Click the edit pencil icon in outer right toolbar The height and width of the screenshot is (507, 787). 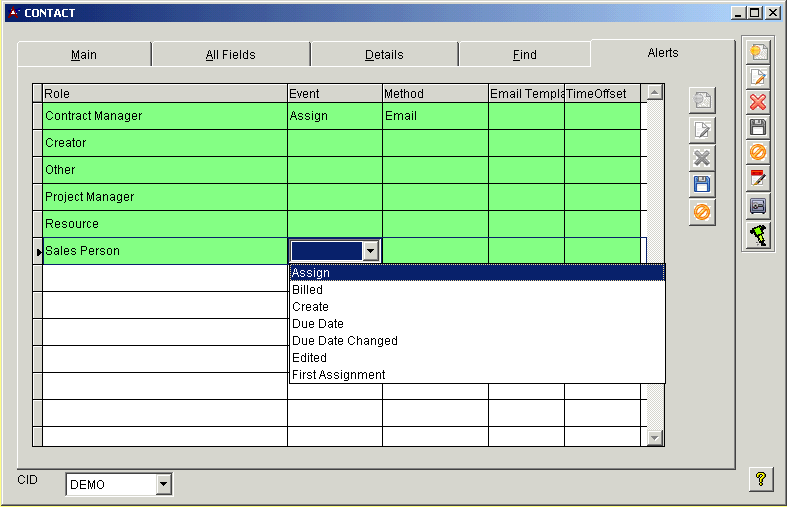(758, 77)
